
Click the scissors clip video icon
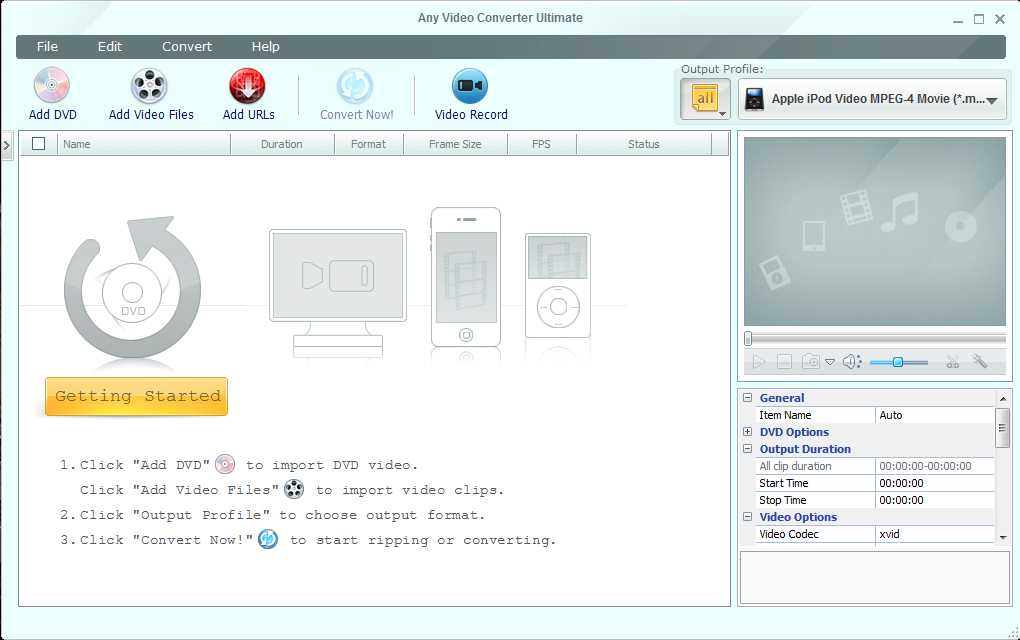[953, 362]
